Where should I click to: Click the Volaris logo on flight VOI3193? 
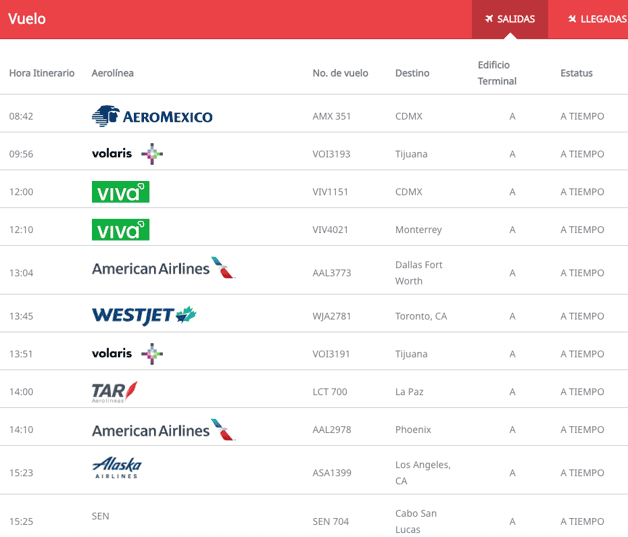click(x=127, y=154)
